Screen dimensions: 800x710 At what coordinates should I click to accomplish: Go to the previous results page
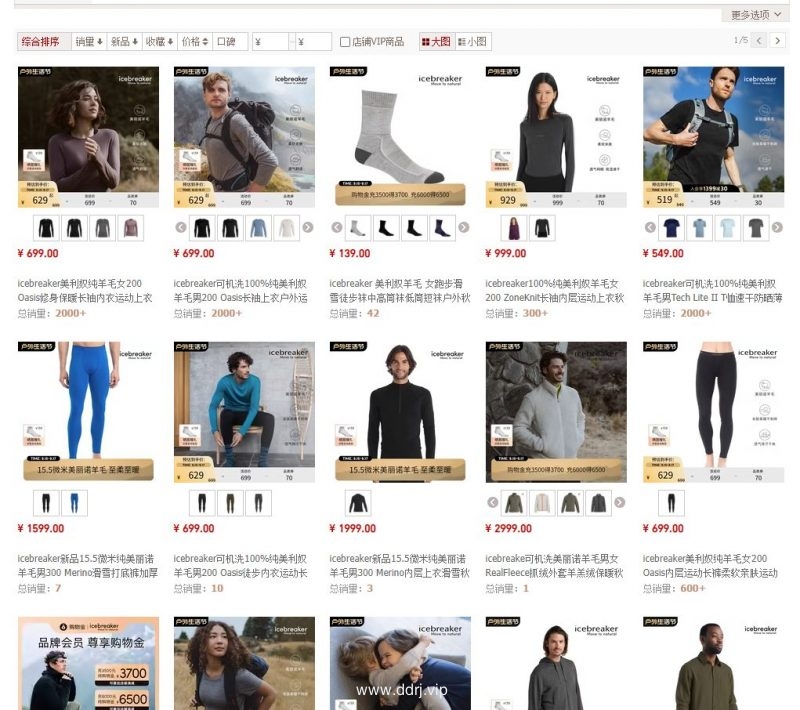[759, 41]
